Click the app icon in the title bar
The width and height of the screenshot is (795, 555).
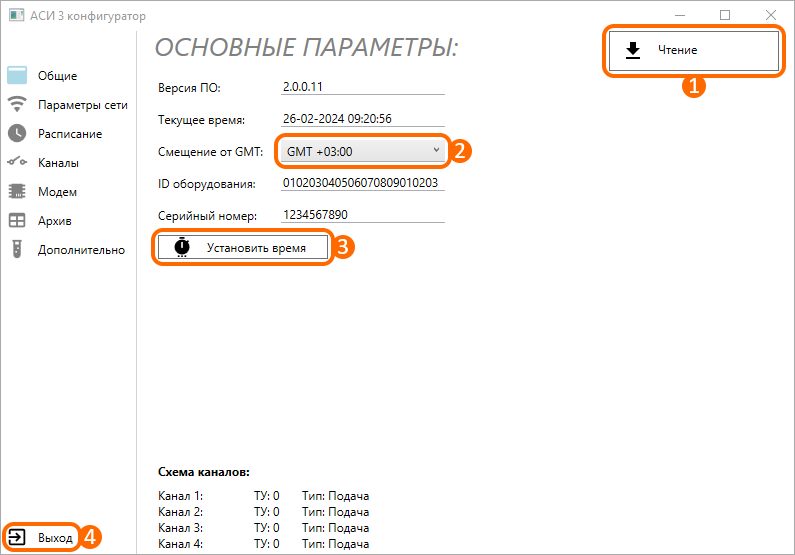click(x=16, y=15)
